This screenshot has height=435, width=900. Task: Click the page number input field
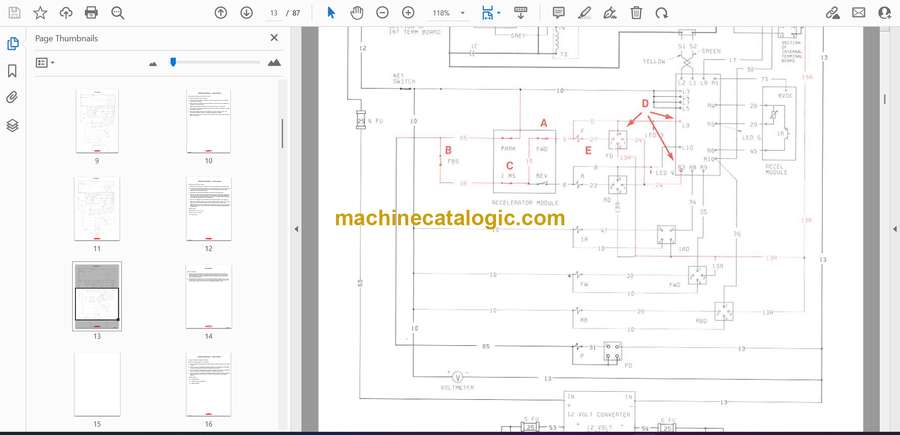coord(273,13)
